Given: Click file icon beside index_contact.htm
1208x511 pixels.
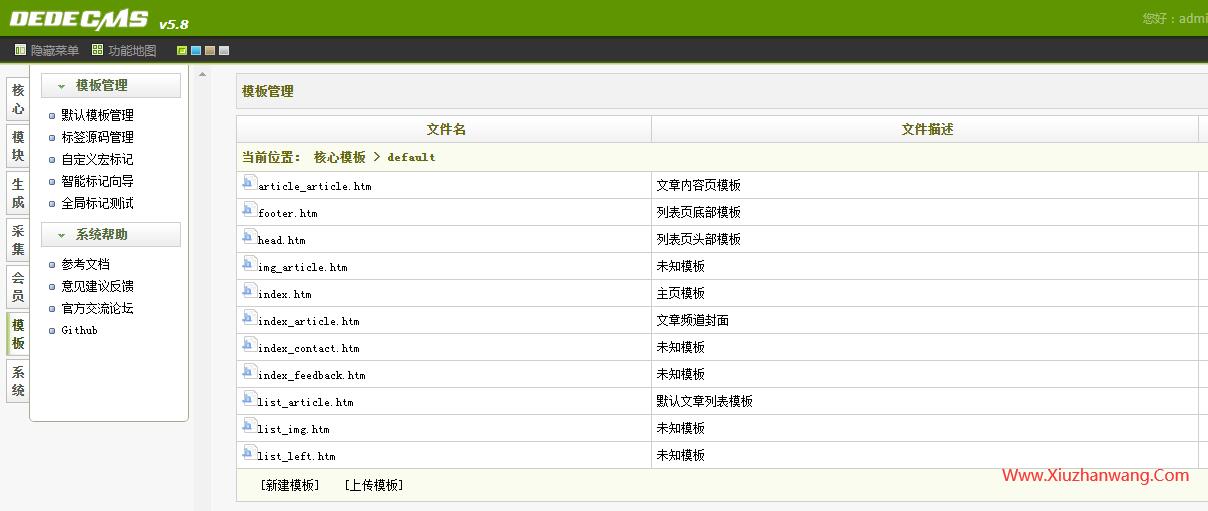Looking at the screenshot, I should (249, 345).
